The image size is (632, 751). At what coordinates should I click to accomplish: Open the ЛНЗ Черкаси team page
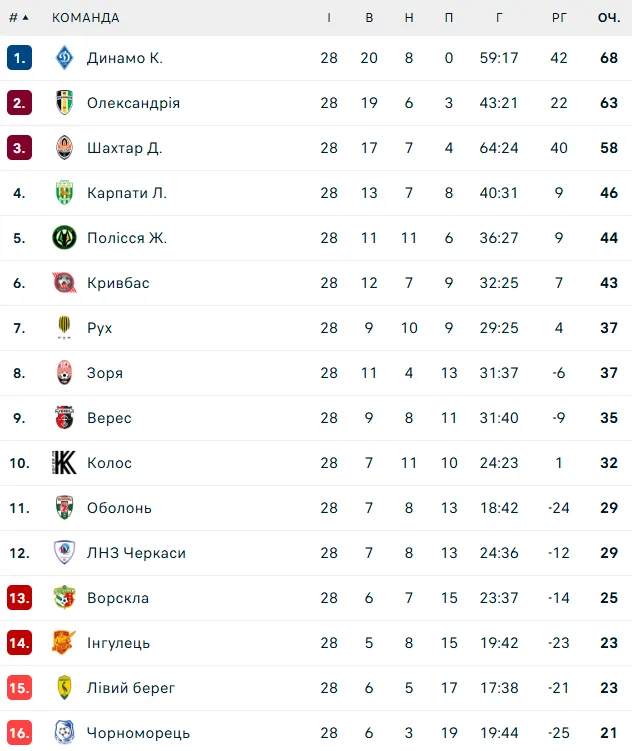(136, 553)
